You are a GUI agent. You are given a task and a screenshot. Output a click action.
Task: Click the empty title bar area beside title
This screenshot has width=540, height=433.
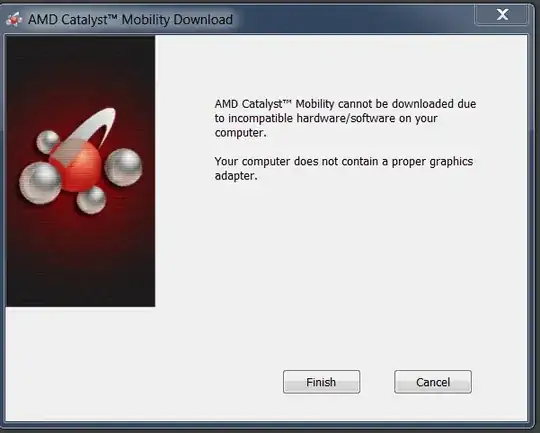pyautogui.click(x=355, y=19)
